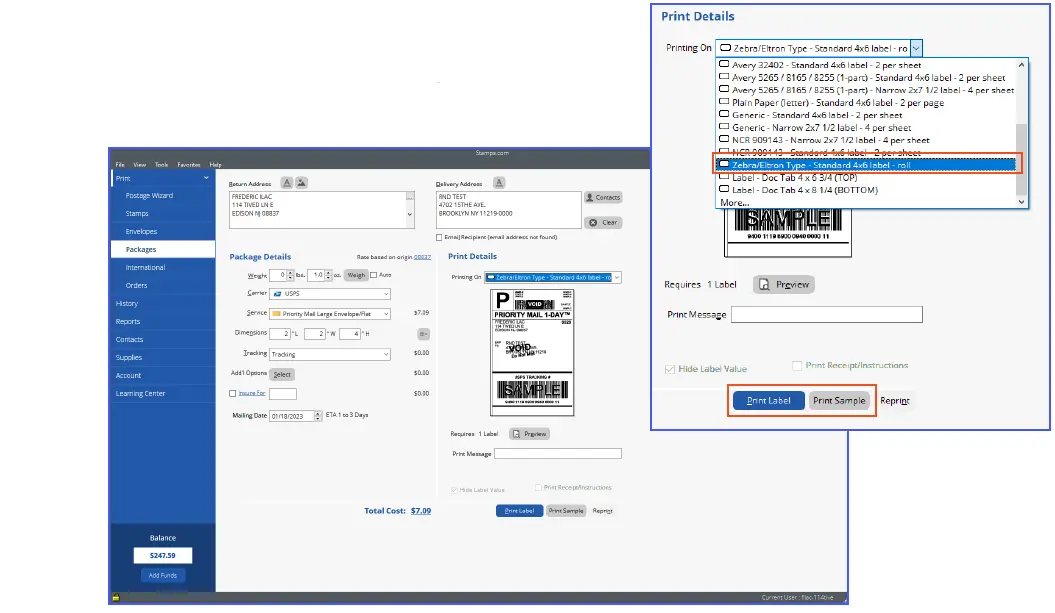Click Reprint in the main window
The width and height of the screenshot is (1055, 613).
point(602,511)
